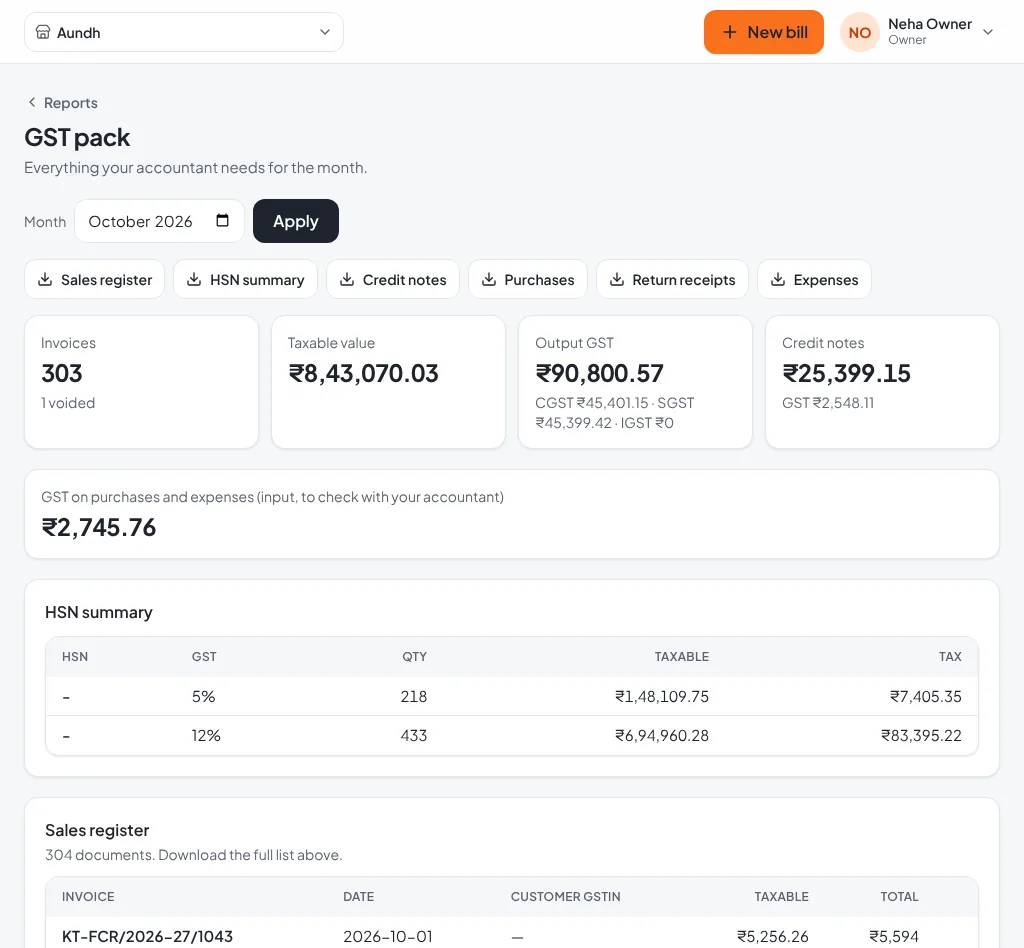Download the Sales register
This screenshot has width=1024, height=948.
(95, 279)
